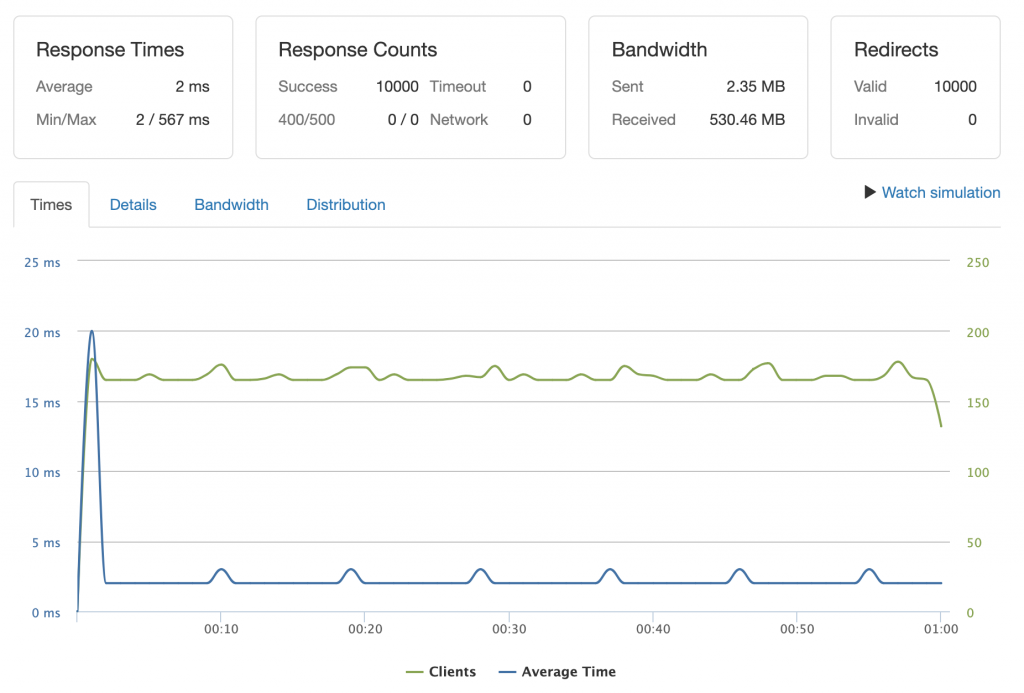Click the 00:40 time axis label
The image size is (1024, 693).
[653, 629]
